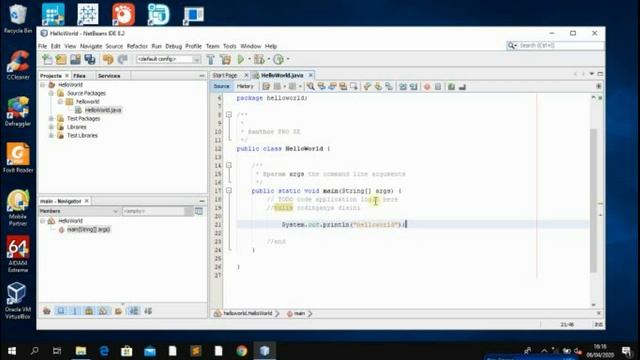Screen dimensions: 640x360
Task: Toggle Show Static Members filter in Navigator
Action: [x=75, y=311]
